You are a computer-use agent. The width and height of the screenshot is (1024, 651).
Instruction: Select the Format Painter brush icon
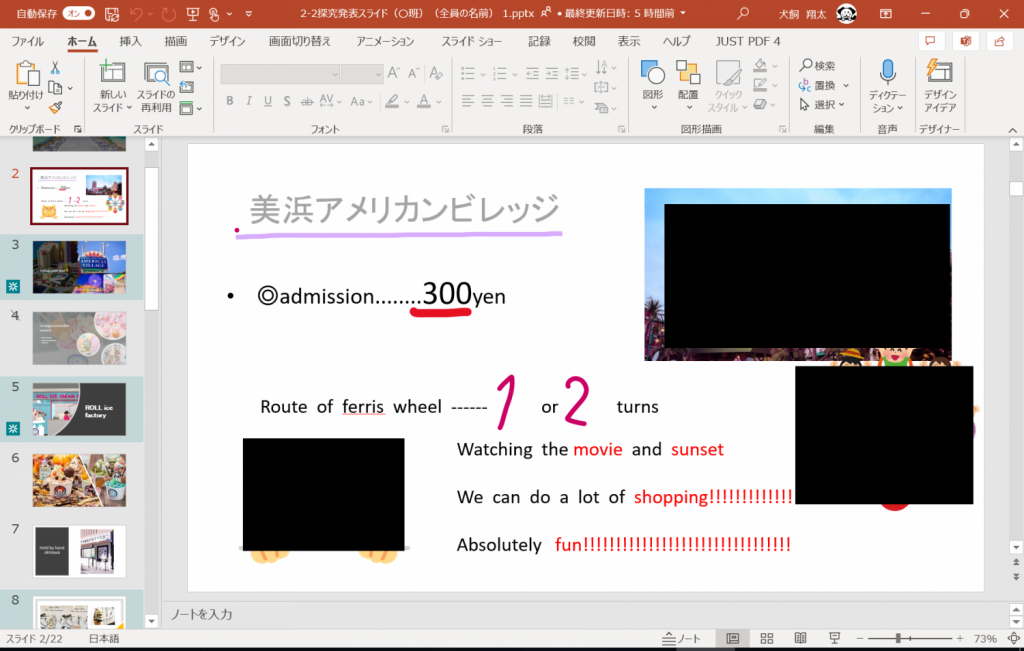[55, 107]
